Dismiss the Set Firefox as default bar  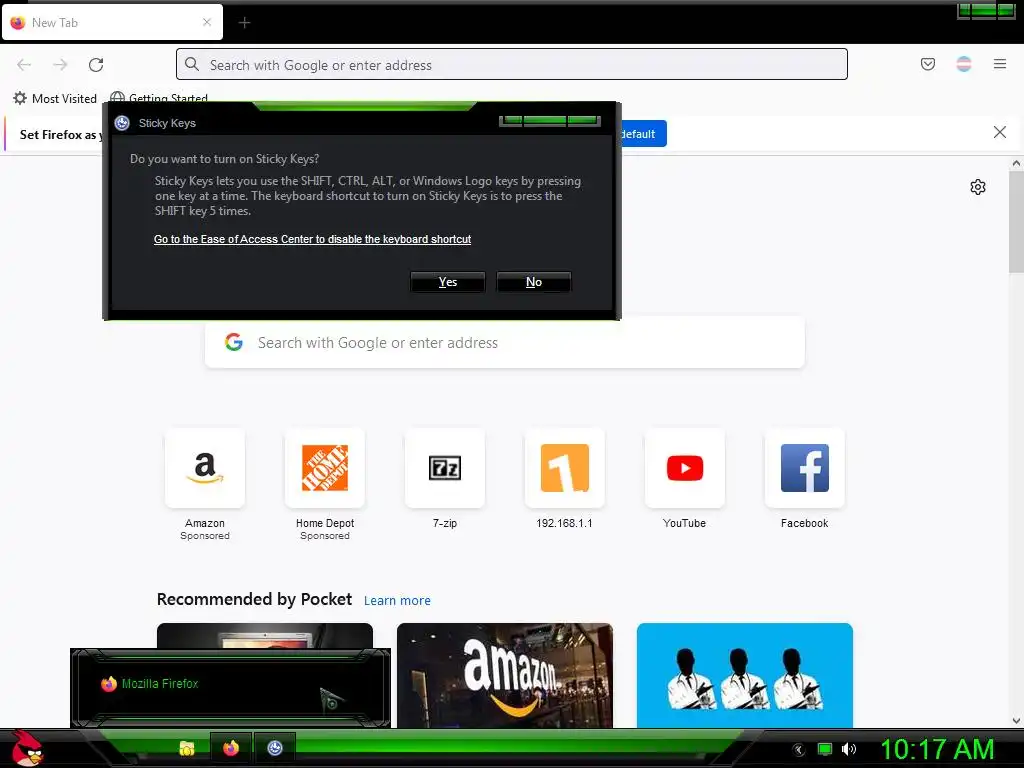(999, 133)
